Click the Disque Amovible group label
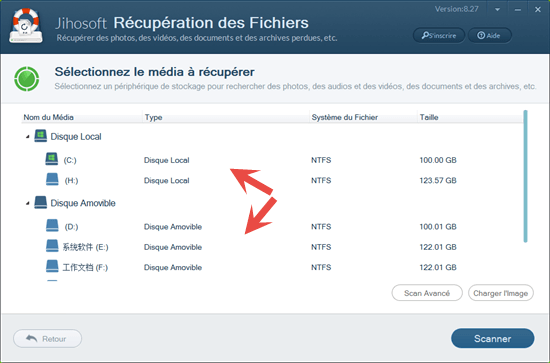This screenshot has height=363, width=550. [x=83, y=203]
